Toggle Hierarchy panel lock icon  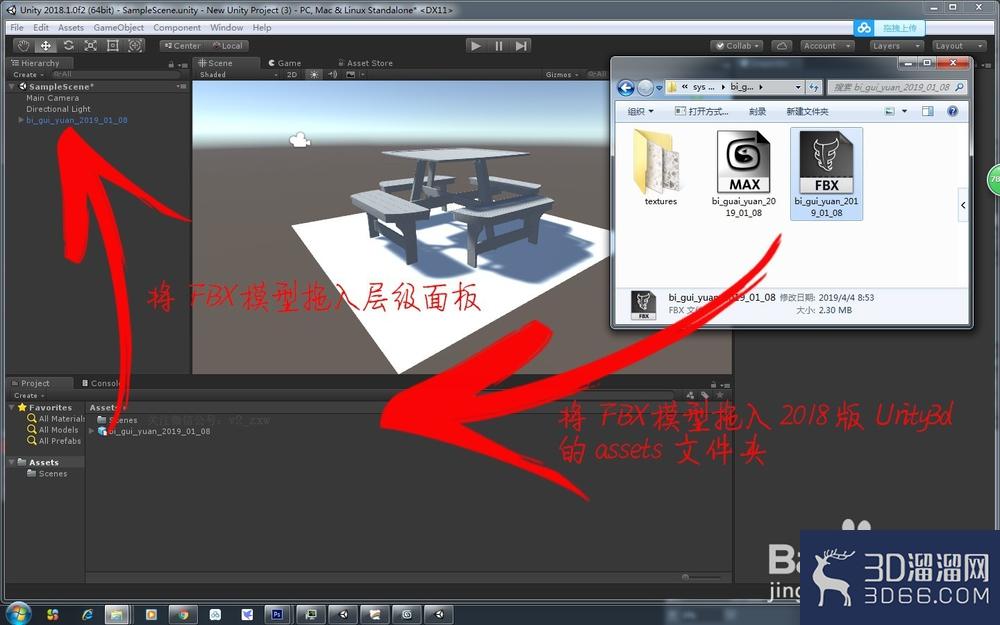coord(171,64)
